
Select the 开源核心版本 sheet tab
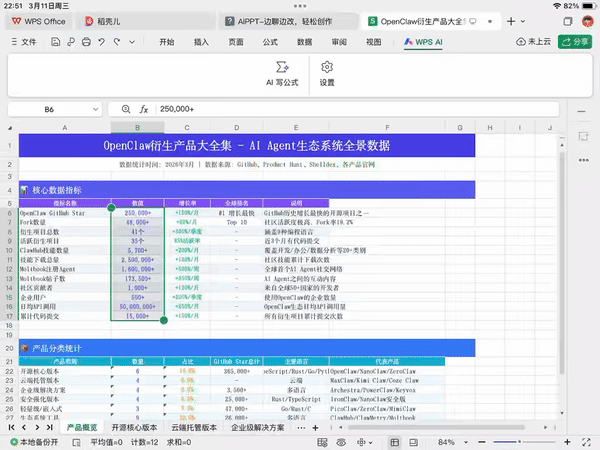(x=134, y=427)
